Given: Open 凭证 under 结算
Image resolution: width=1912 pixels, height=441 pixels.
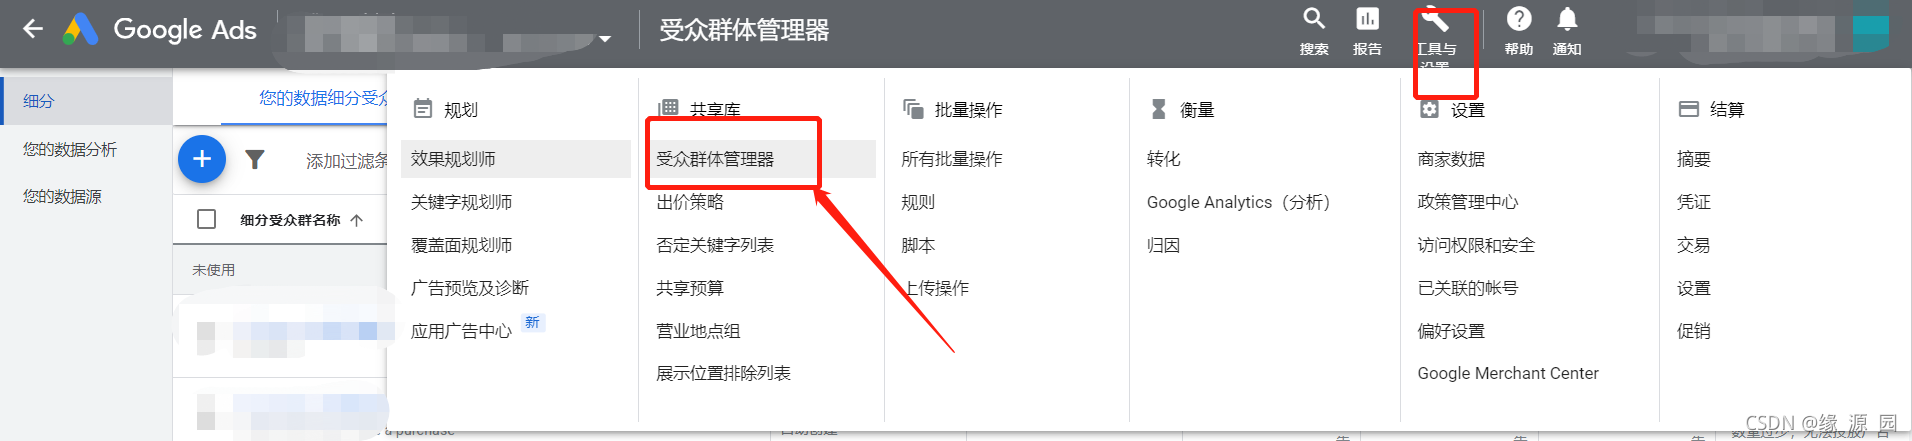Looking at the screenshot, I should (1694, 202).
